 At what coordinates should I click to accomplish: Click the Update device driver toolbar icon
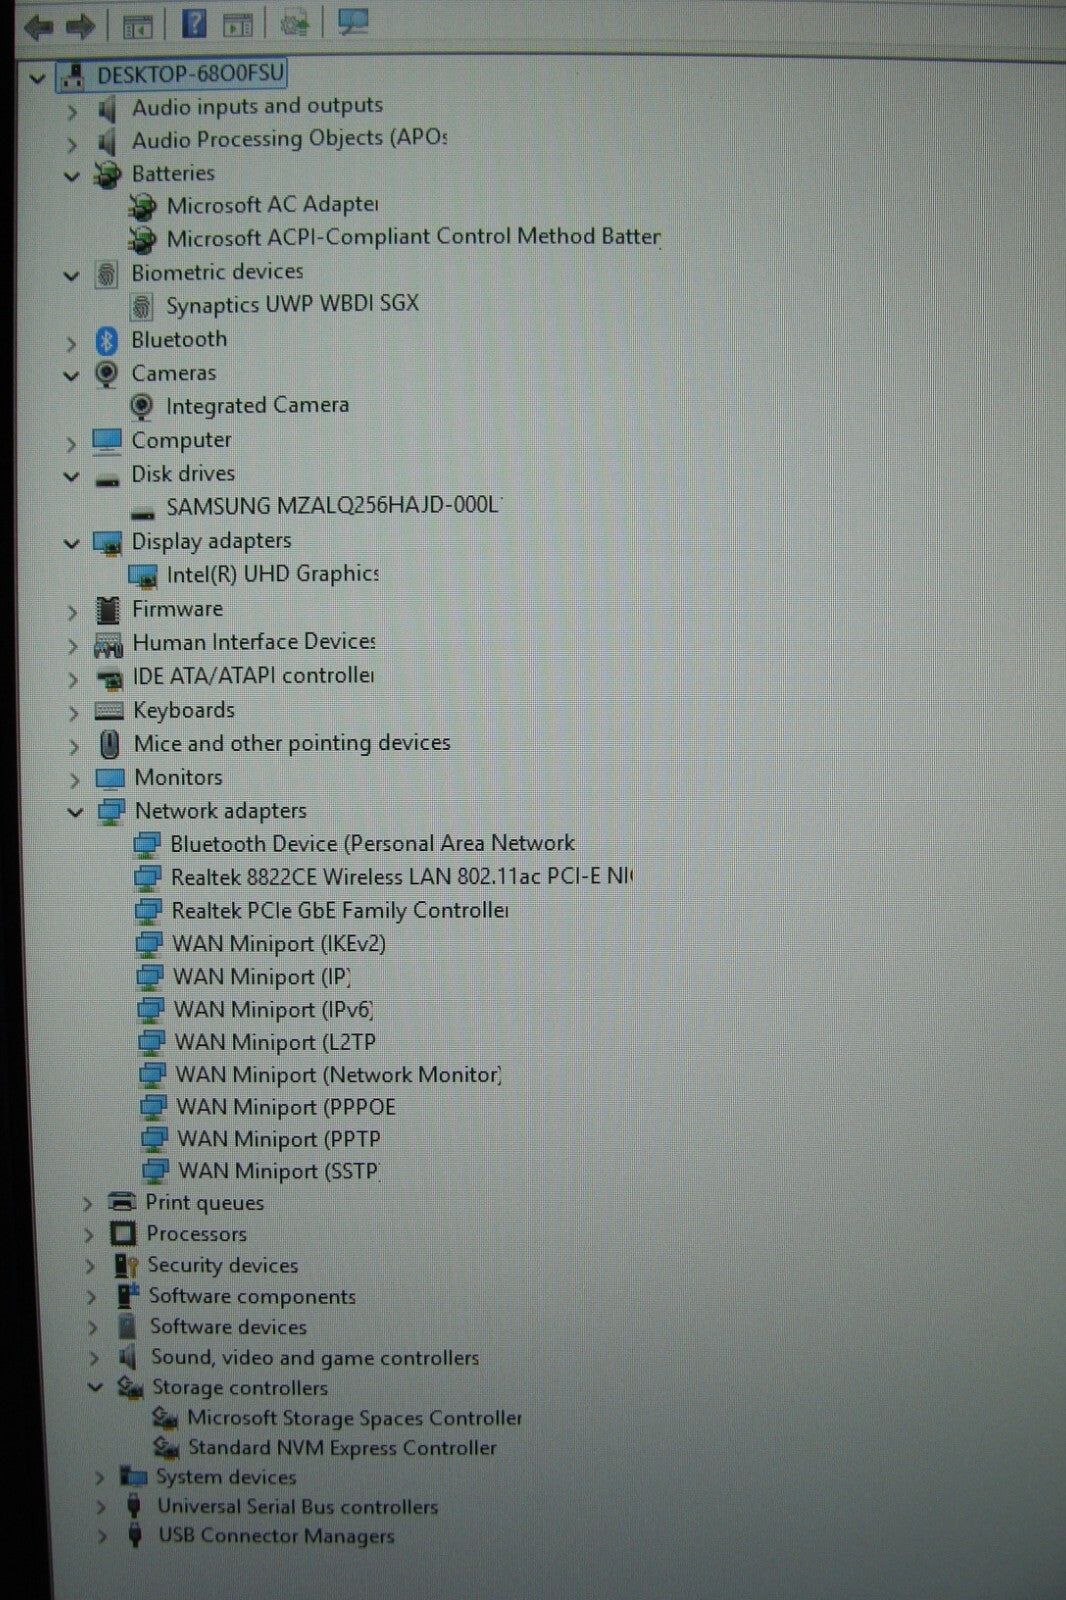[294, 24]
